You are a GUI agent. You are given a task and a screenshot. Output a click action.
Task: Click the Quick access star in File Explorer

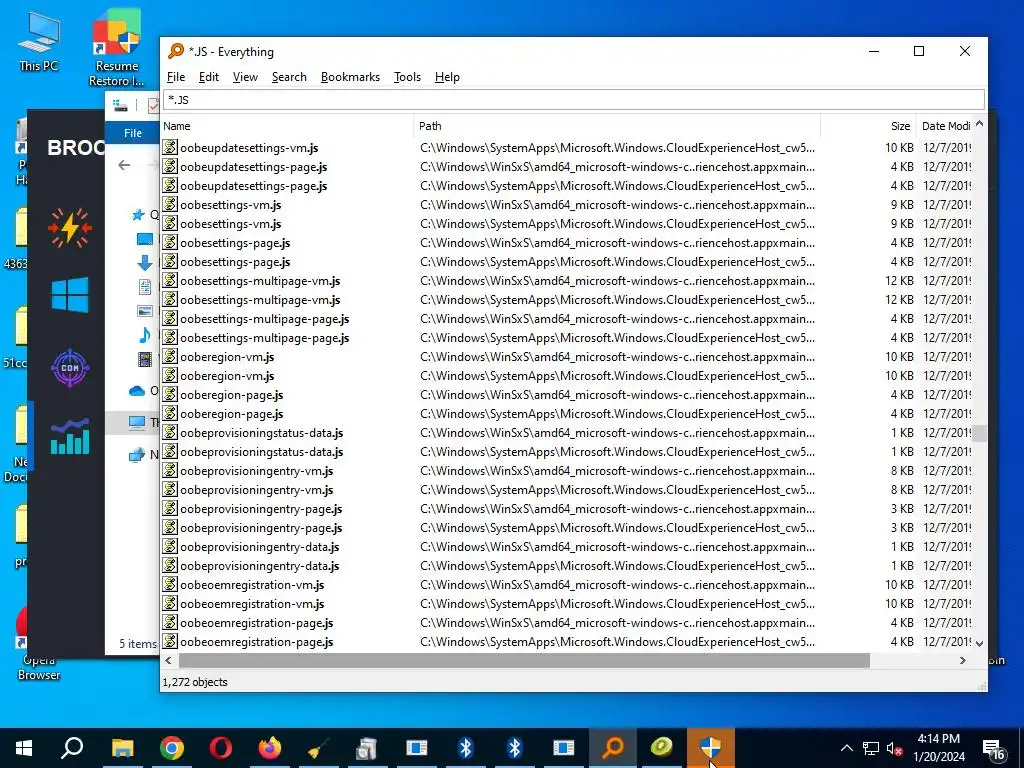(x=138, y=214)
